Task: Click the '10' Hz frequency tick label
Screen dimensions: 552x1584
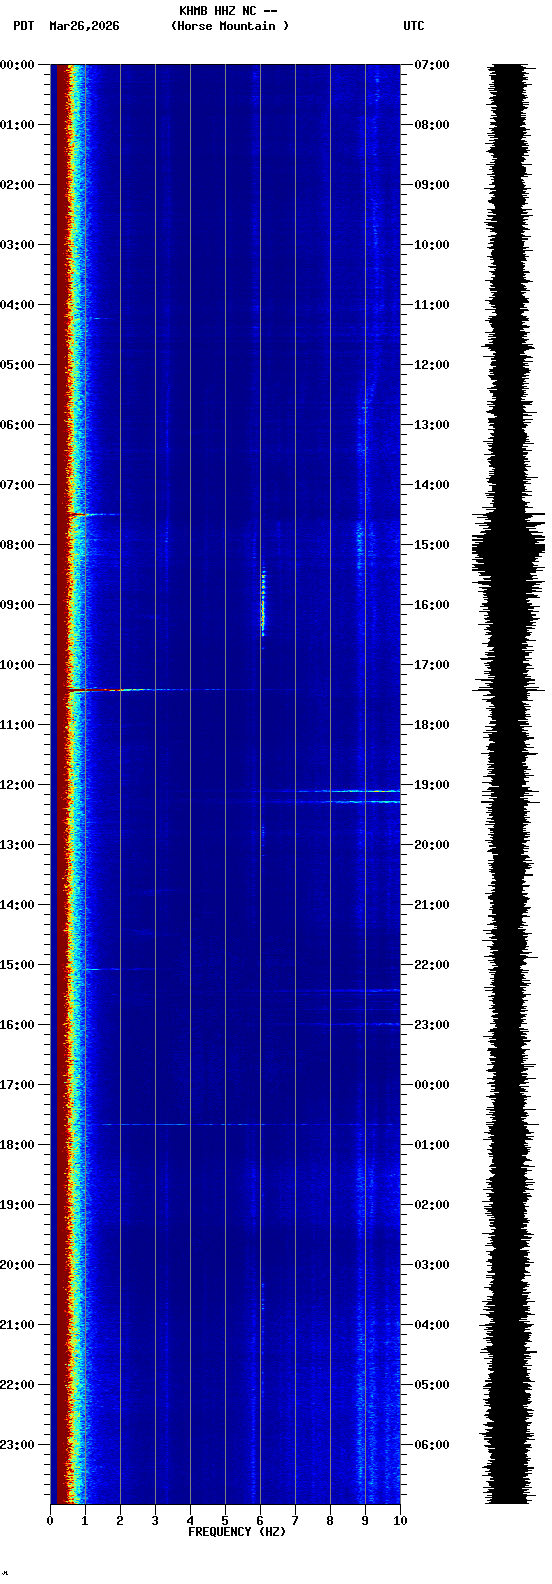Action: (400, 1521)
